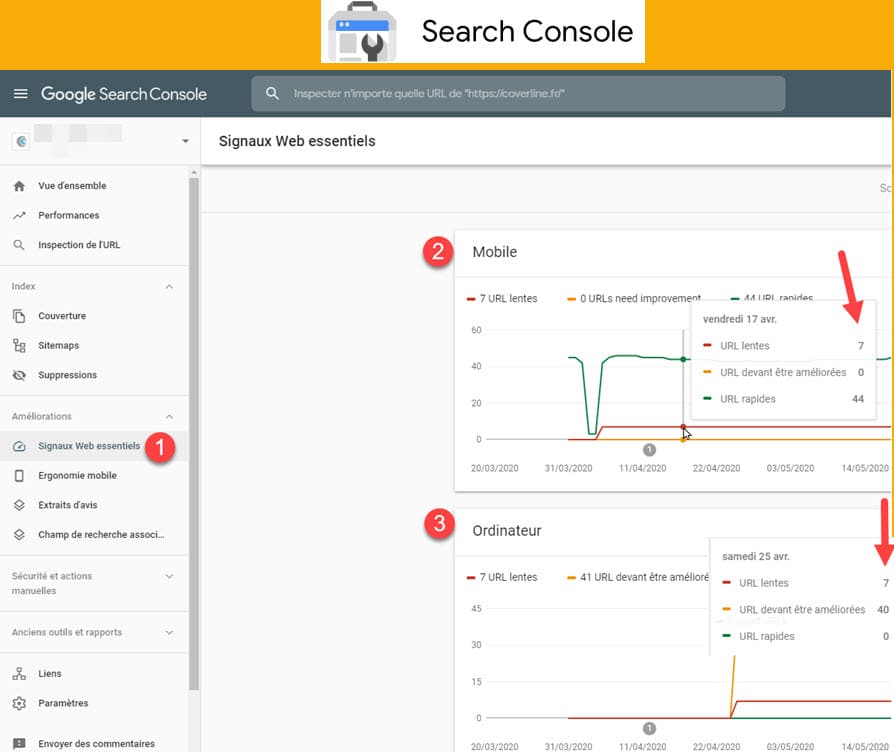Collapse the Améliorations section chevron
Screen dimensions: 894x752
(169, 417)
